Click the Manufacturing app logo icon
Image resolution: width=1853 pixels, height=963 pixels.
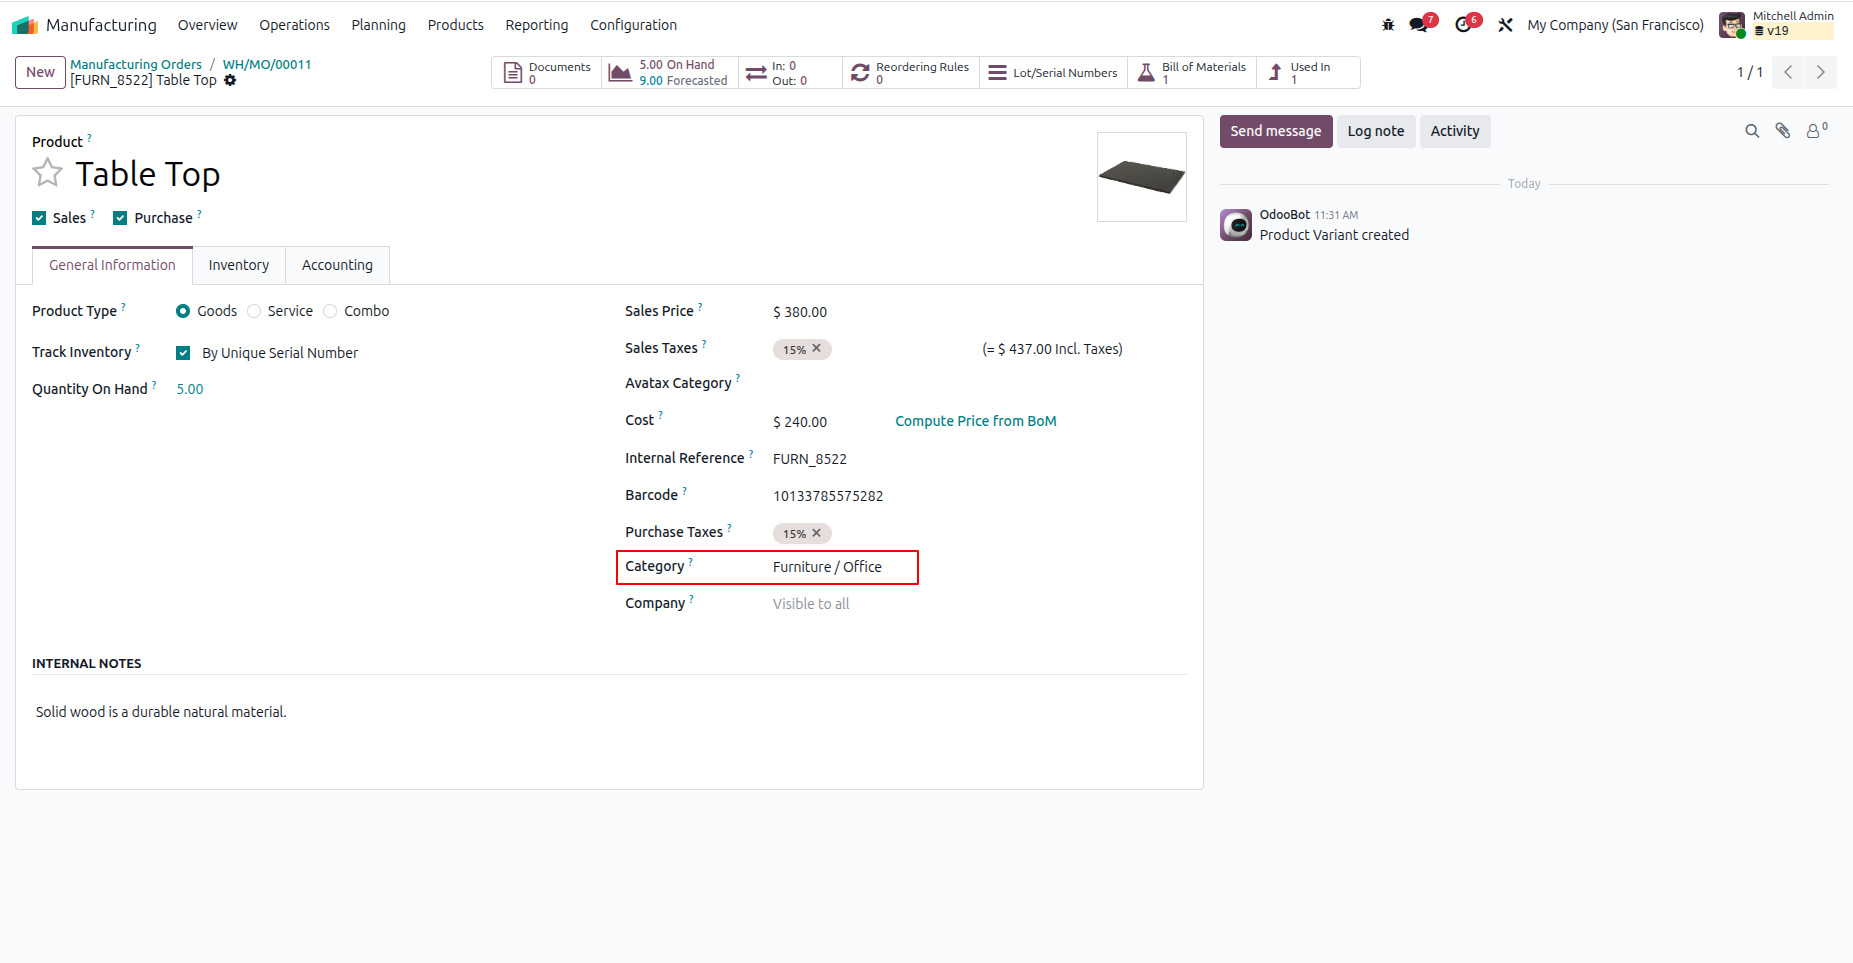coord(25,25)
